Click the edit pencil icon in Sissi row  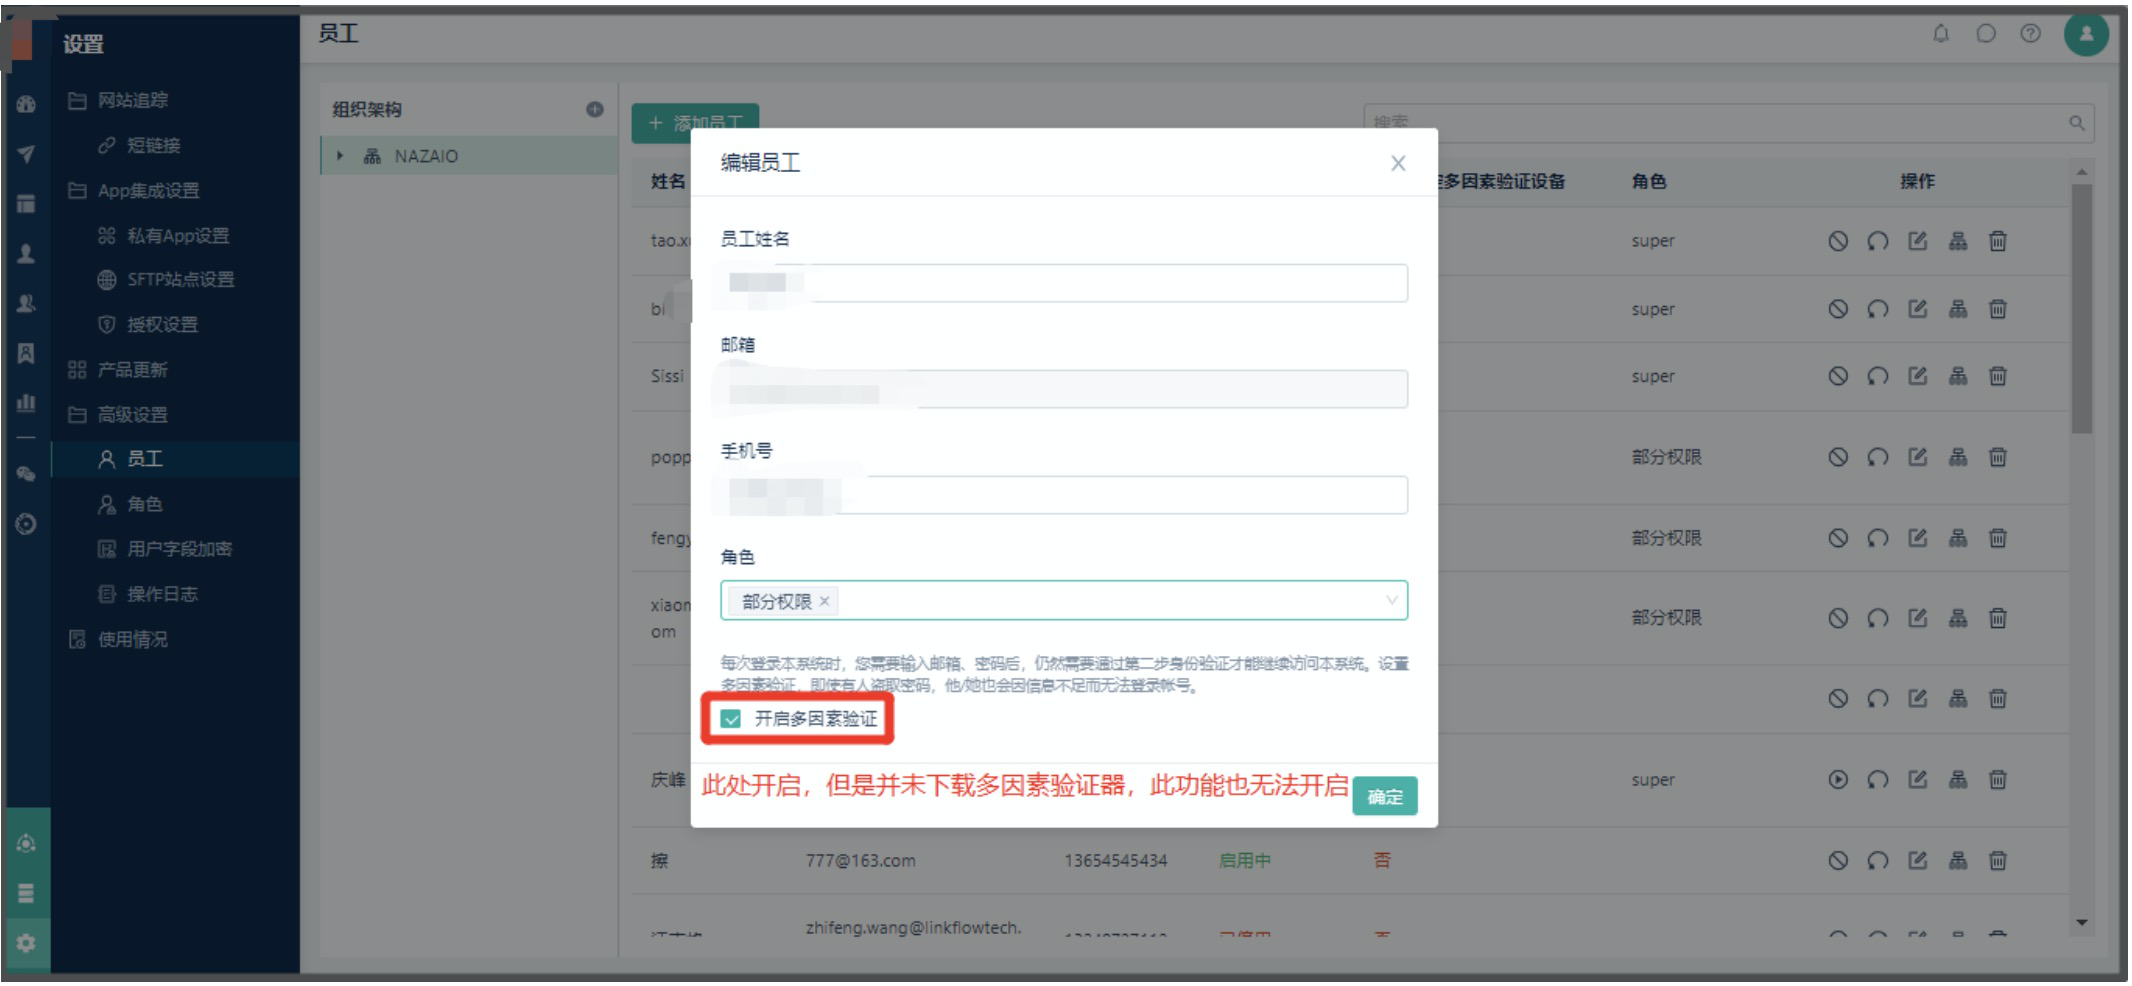tap(1917, 376)
